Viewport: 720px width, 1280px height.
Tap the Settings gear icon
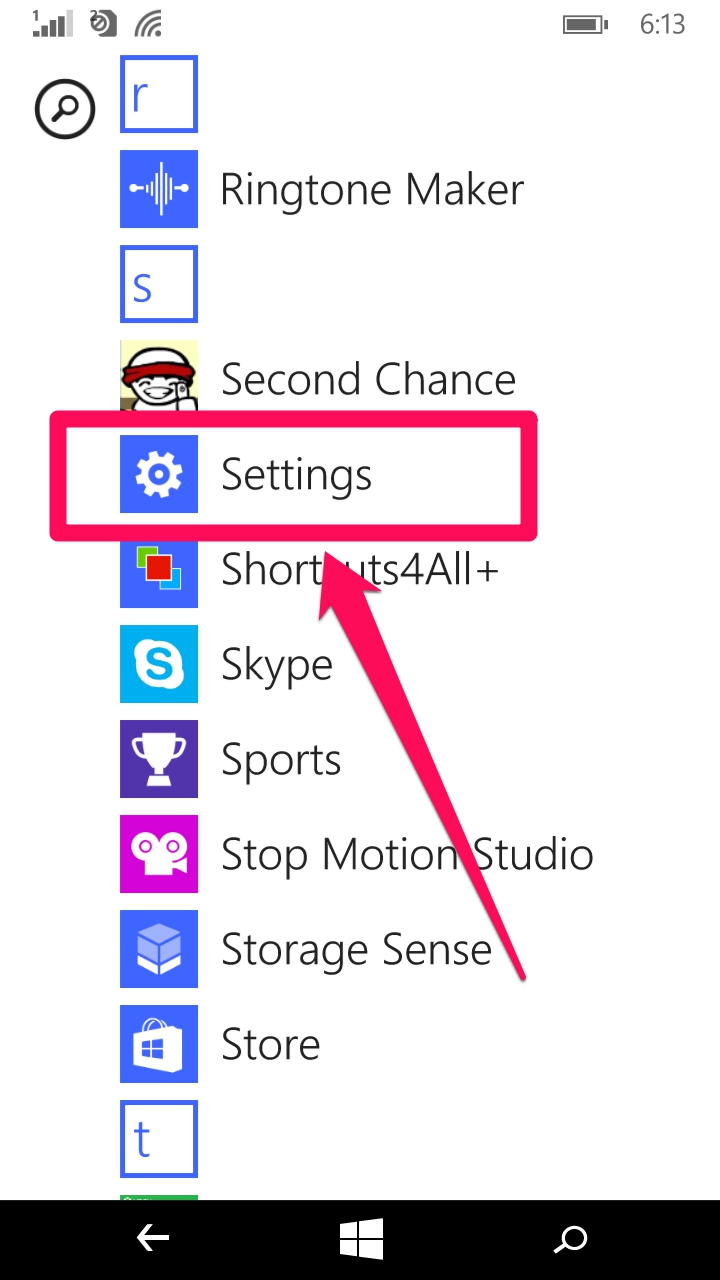pos(159,474)
